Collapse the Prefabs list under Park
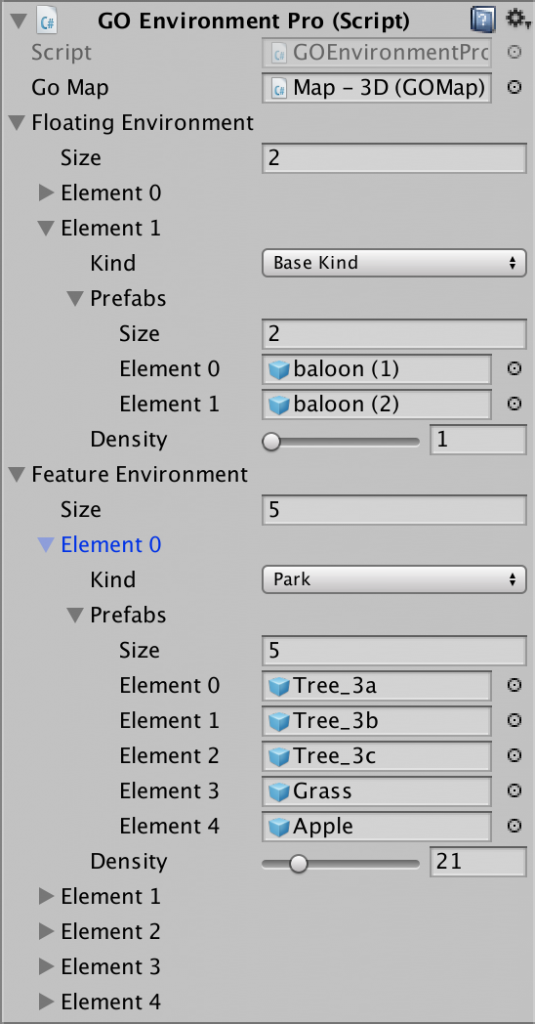This screenshot has width=535, height=1024. coord(76,615)
